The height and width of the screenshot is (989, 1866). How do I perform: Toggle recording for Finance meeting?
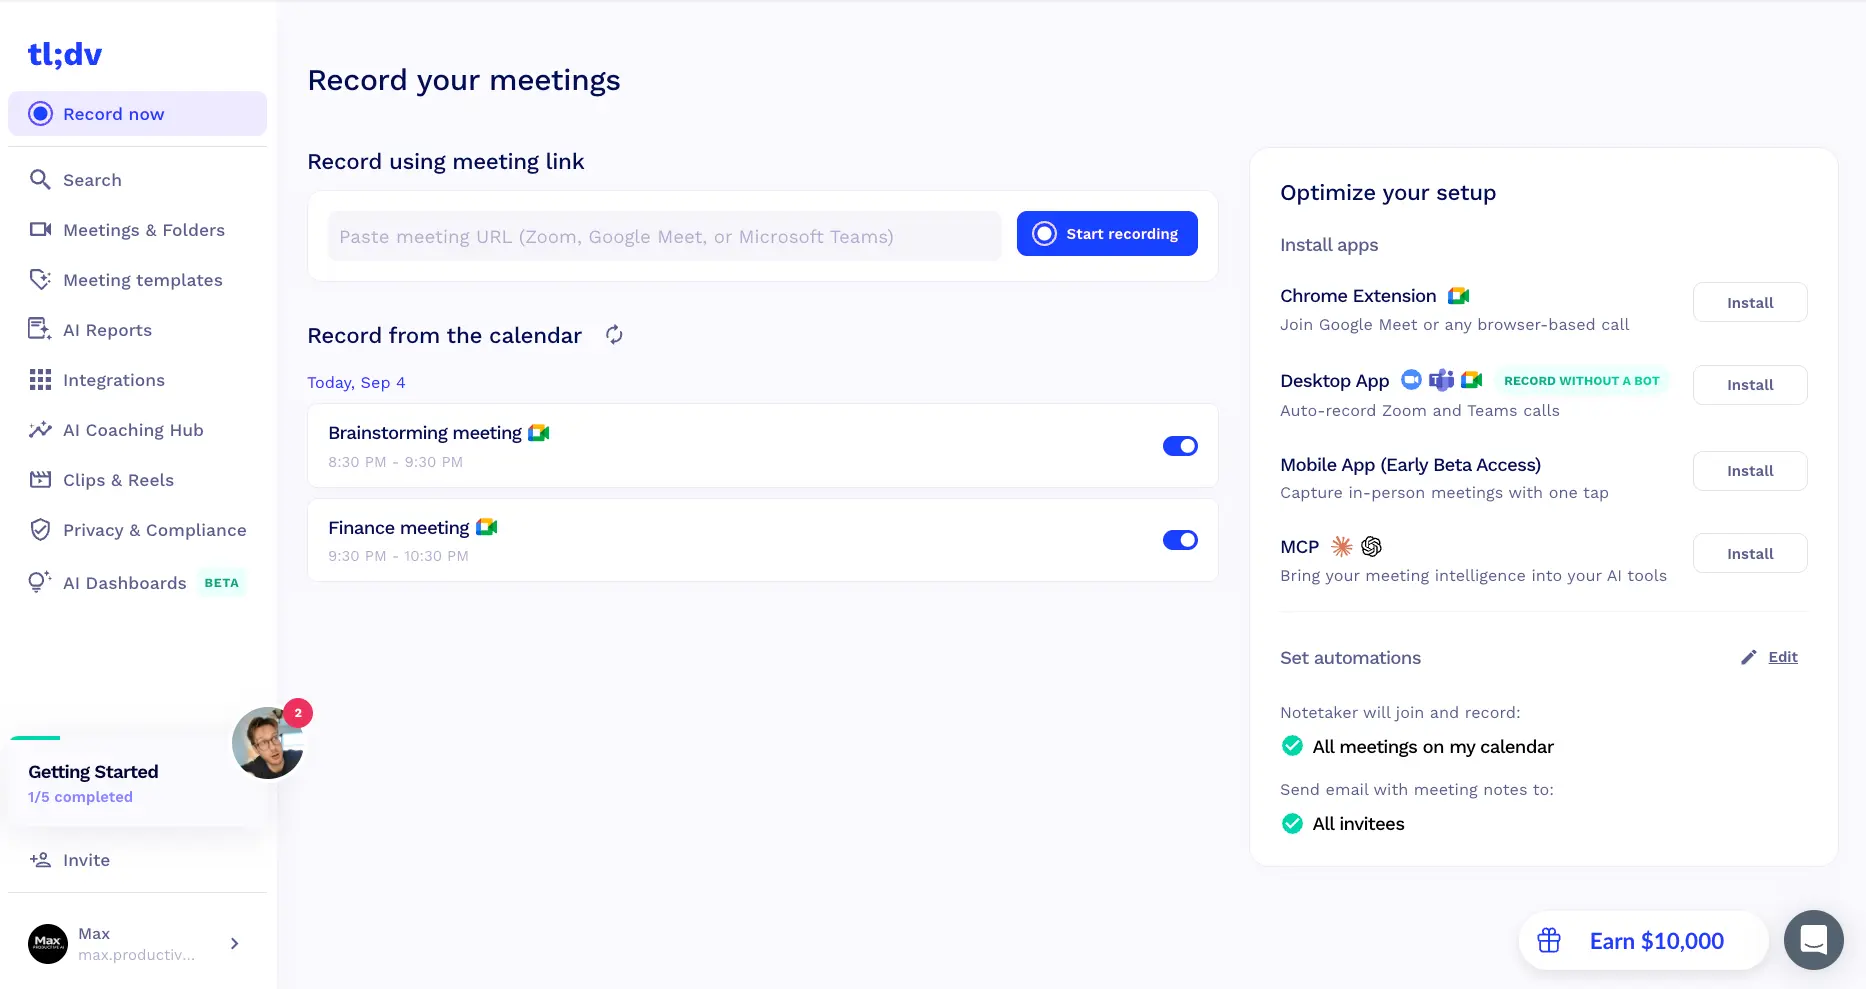tap(1180, 540)
